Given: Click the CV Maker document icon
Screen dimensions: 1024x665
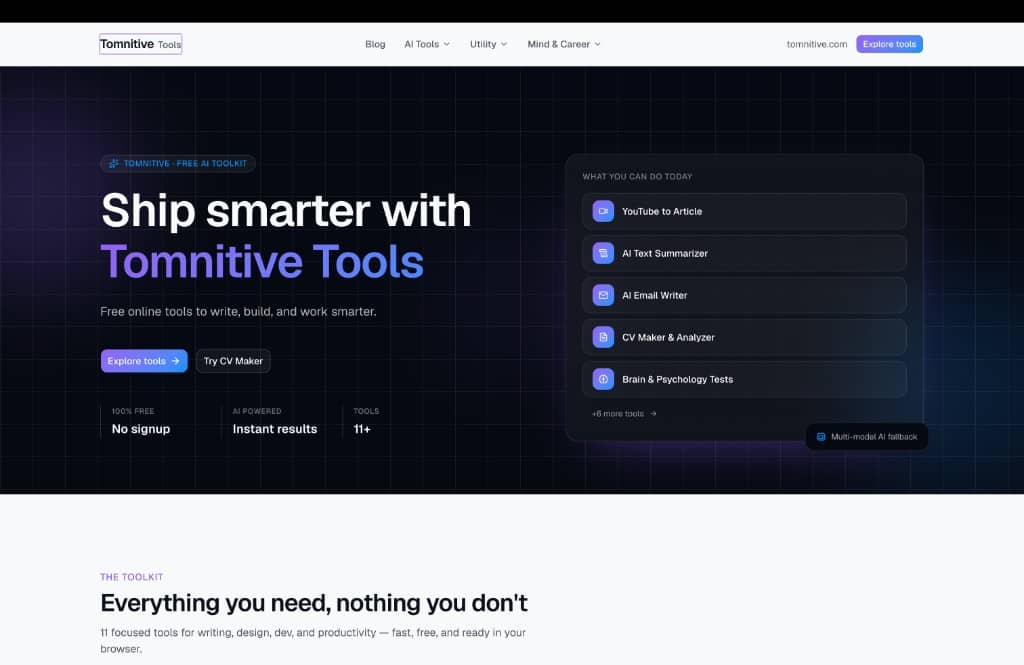Looking at the screenshot, I should 603,337.
